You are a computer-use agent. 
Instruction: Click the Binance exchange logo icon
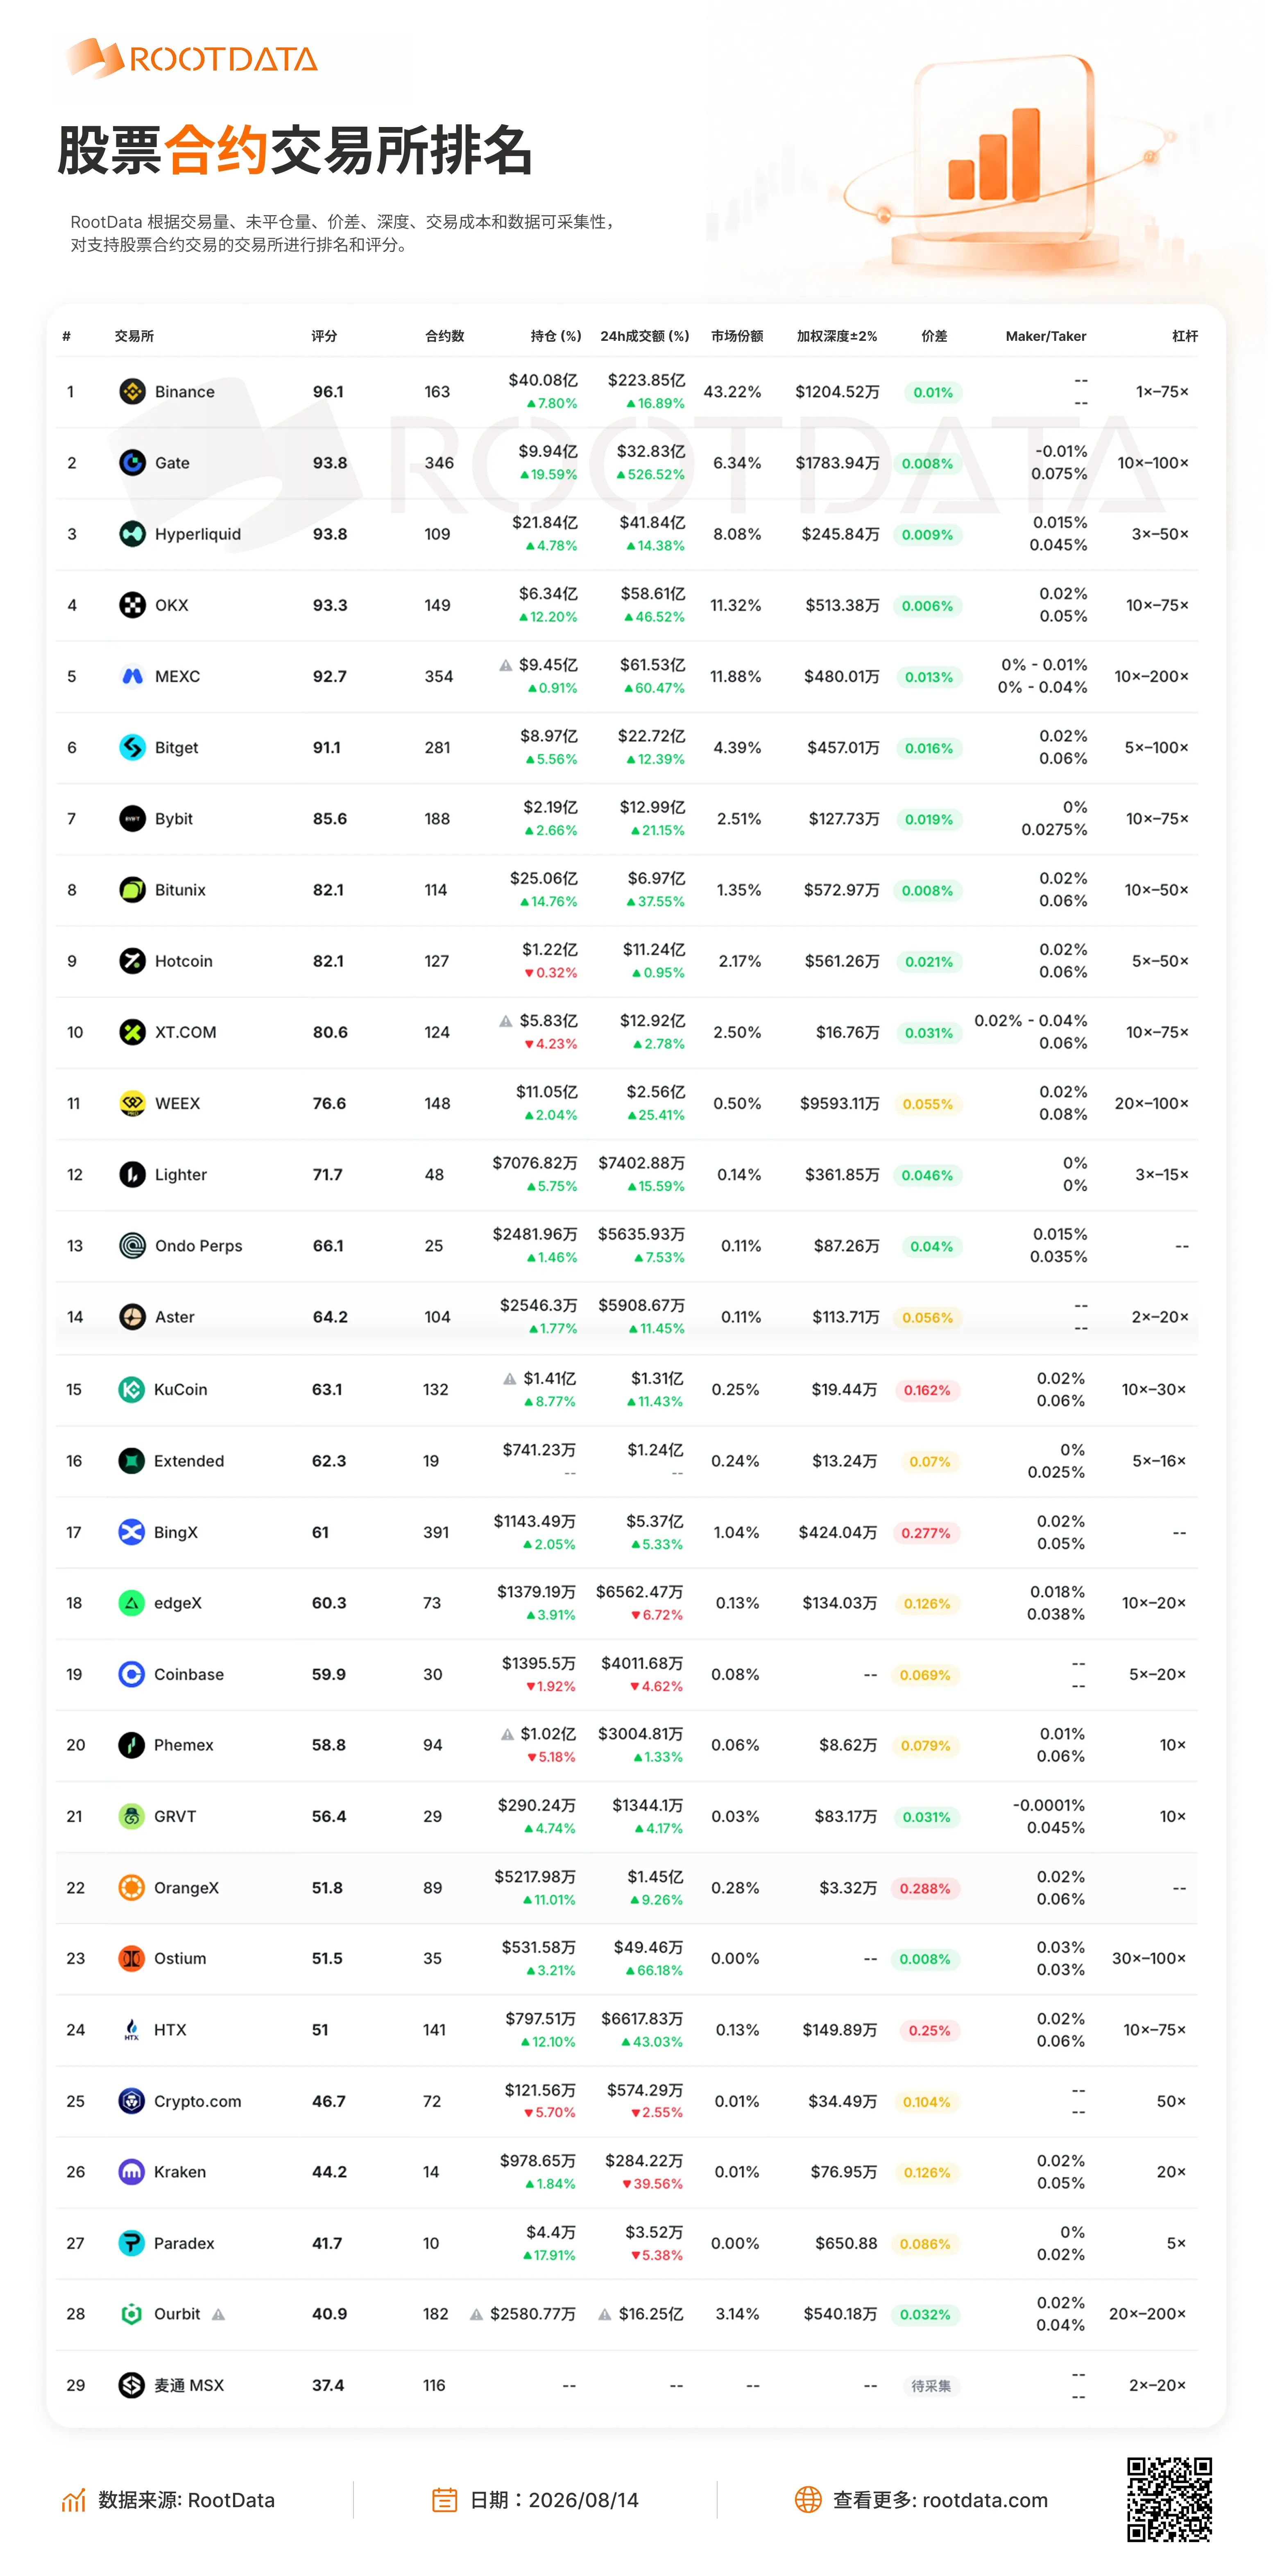[132, 392]
